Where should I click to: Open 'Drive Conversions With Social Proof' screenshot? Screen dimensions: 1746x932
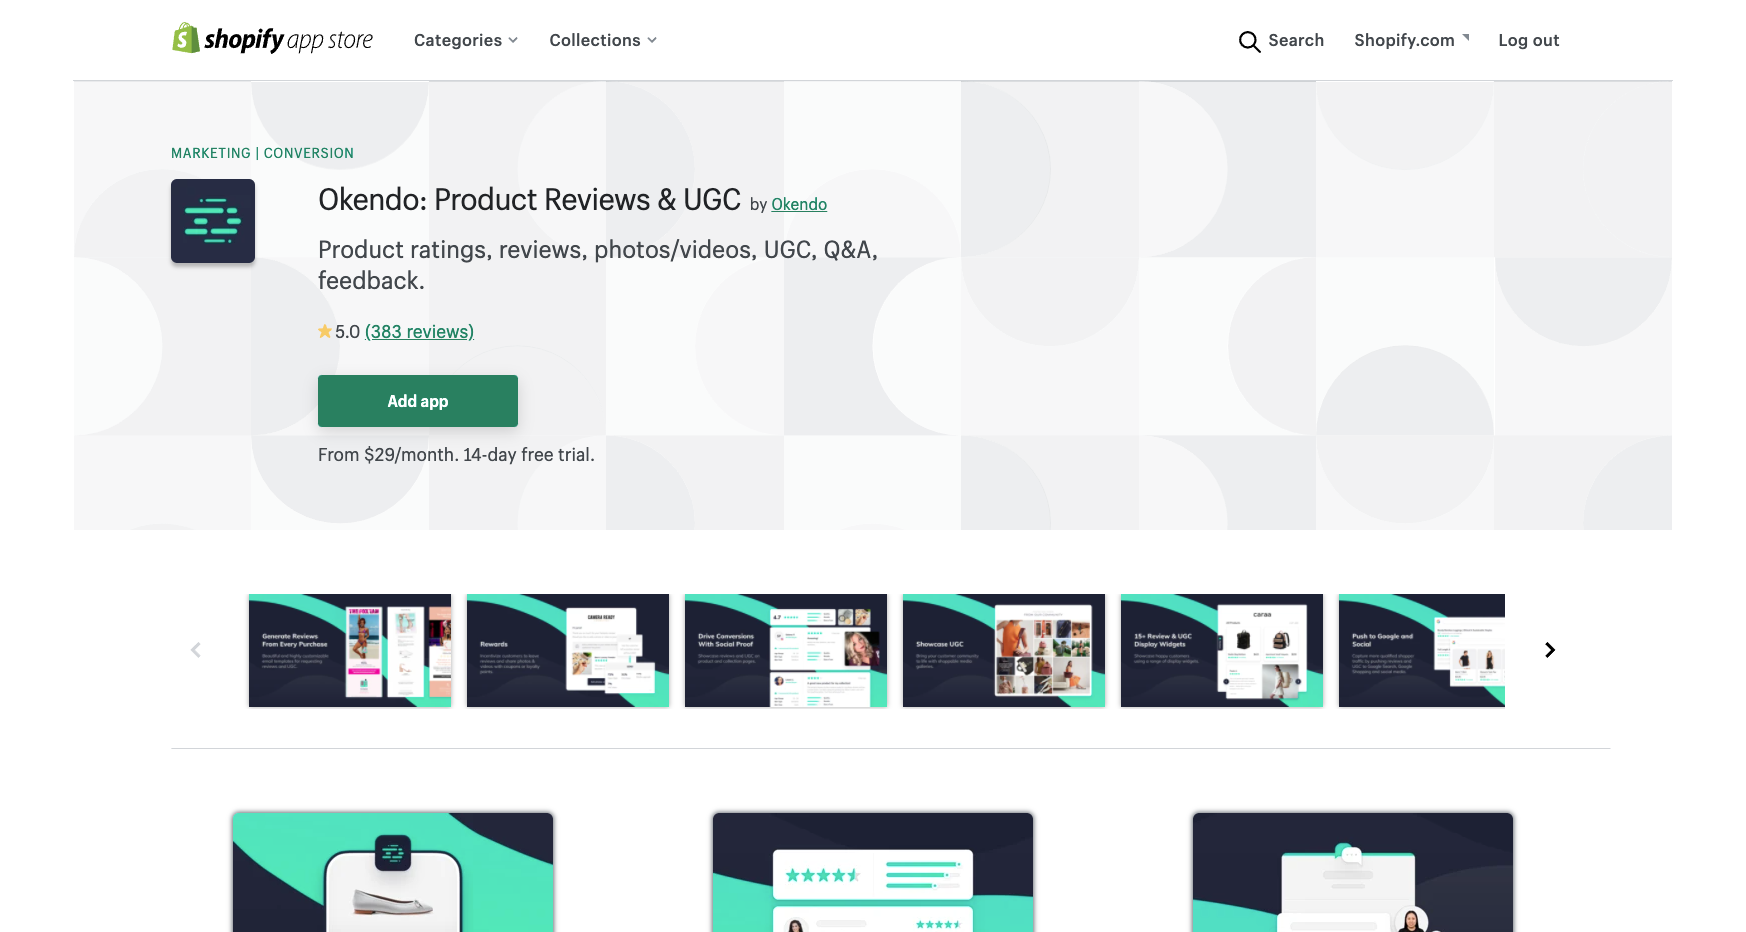(x=786, y=650)
